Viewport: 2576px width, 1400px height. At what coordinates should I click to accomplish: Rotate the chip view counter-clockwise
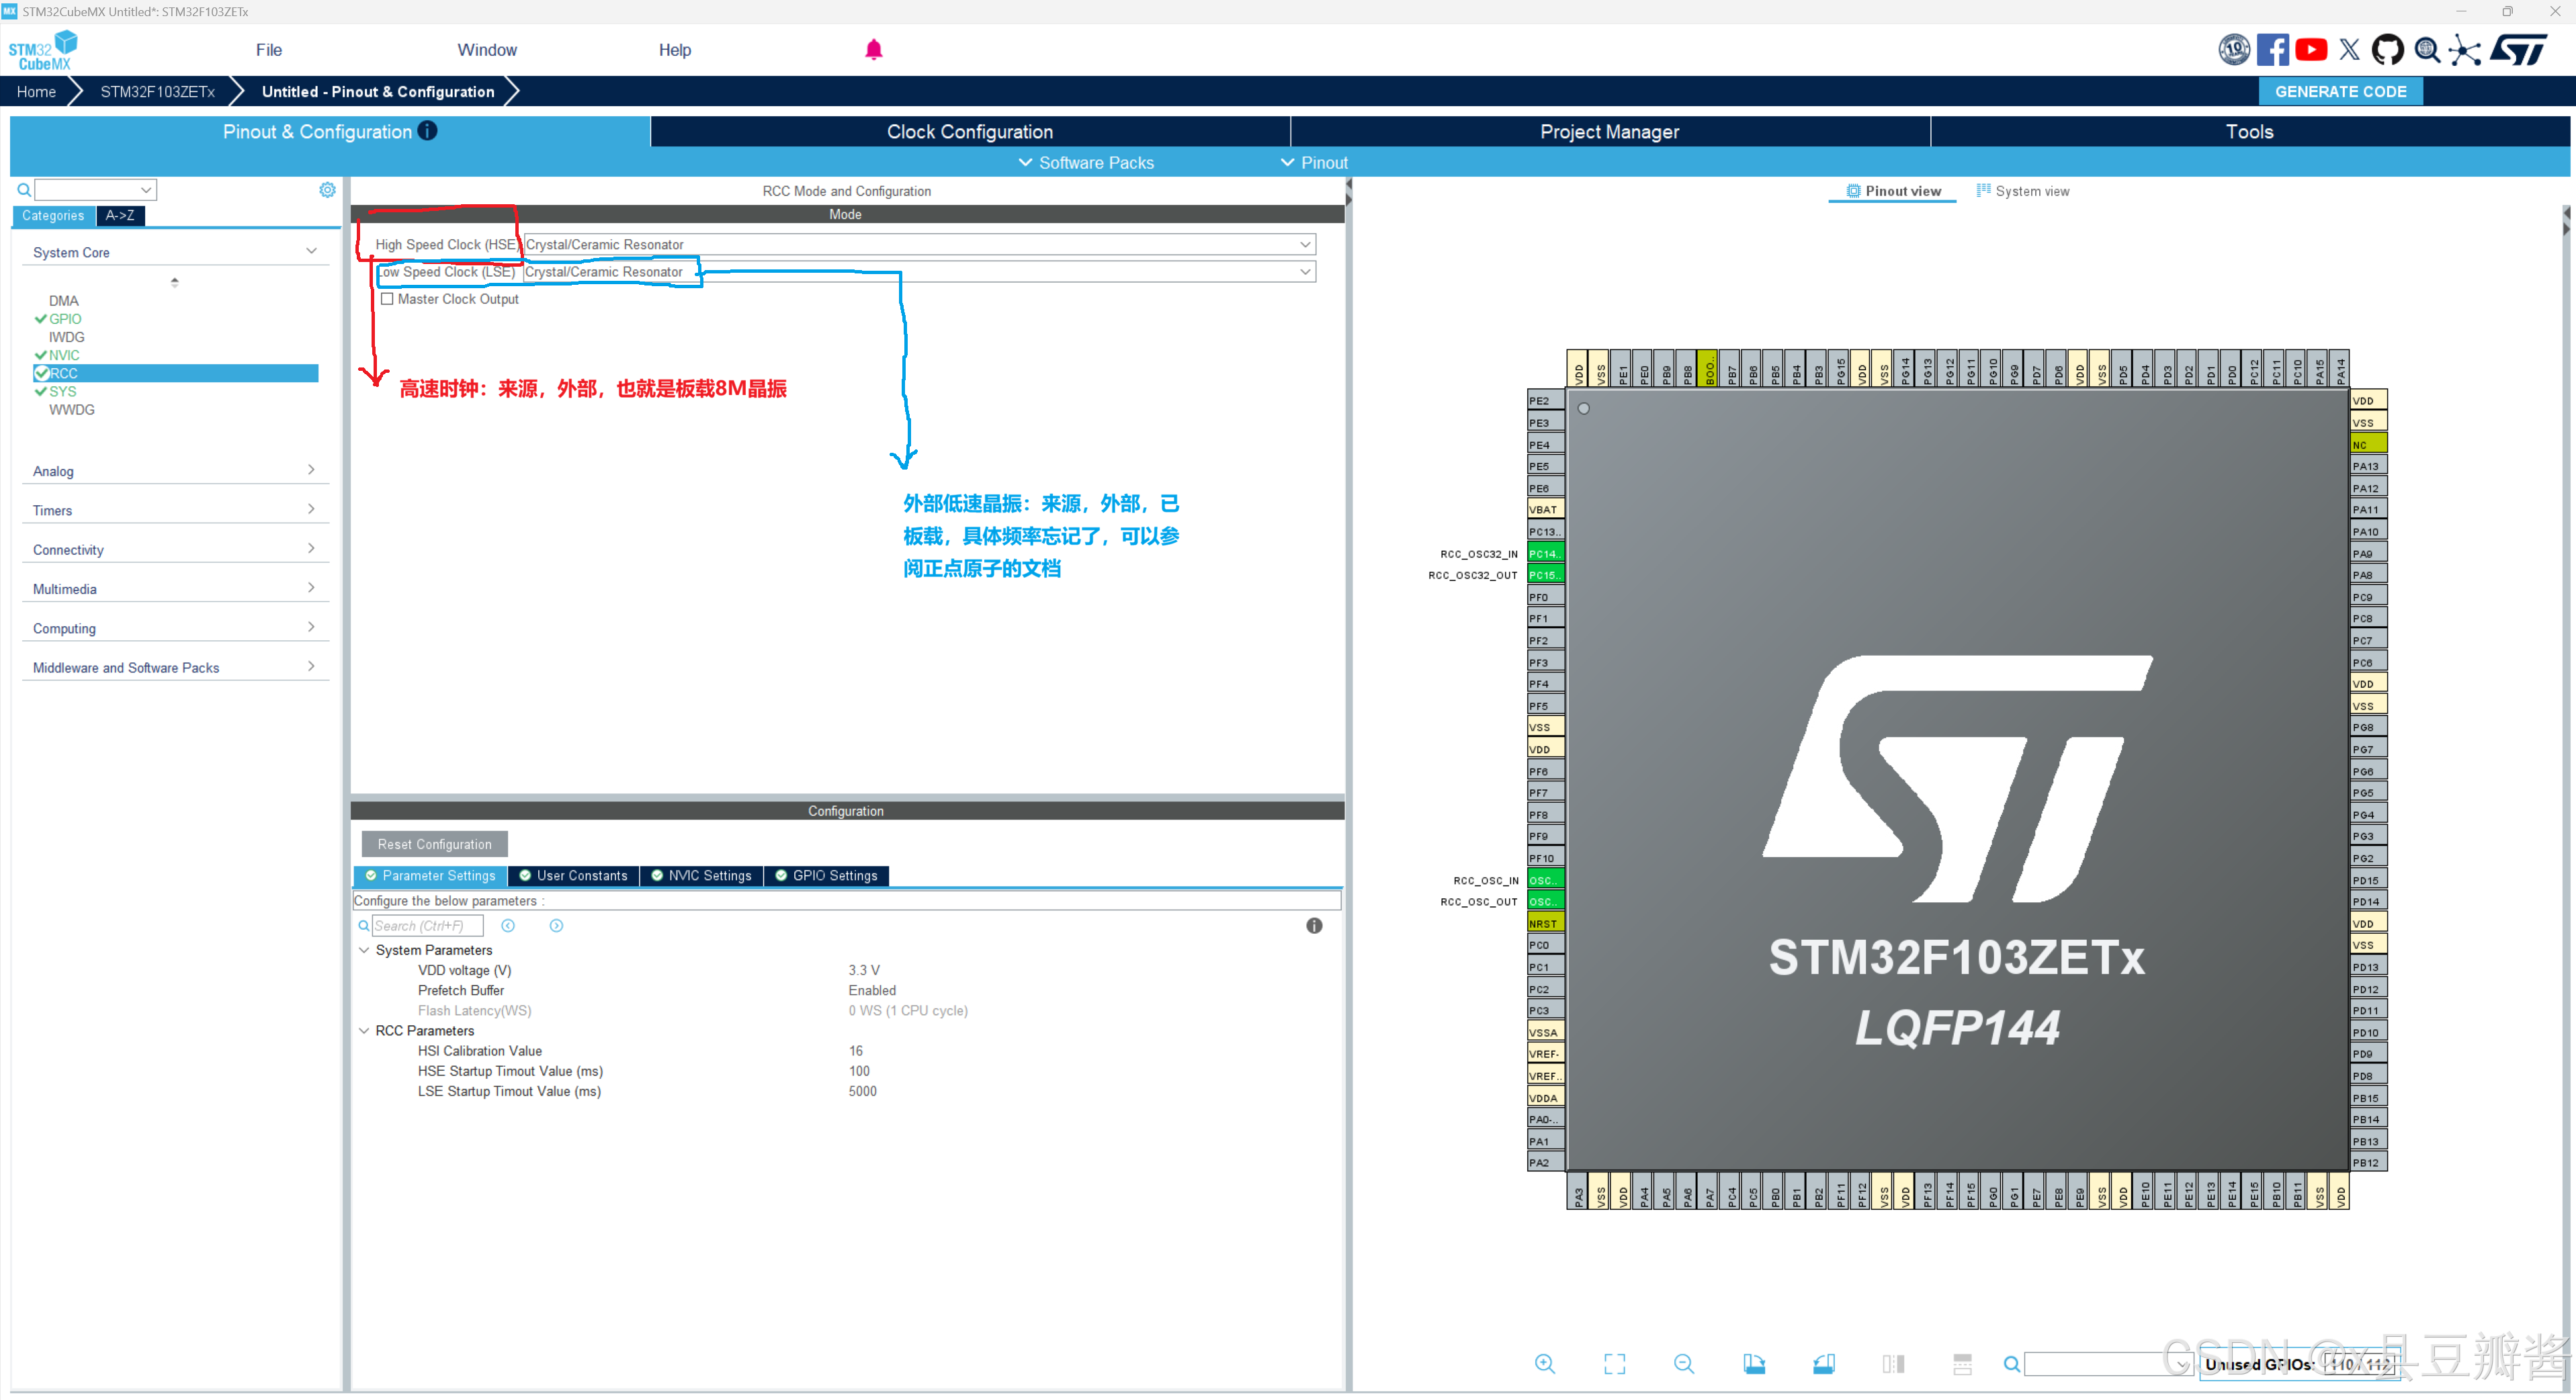click(1823, 1364)
